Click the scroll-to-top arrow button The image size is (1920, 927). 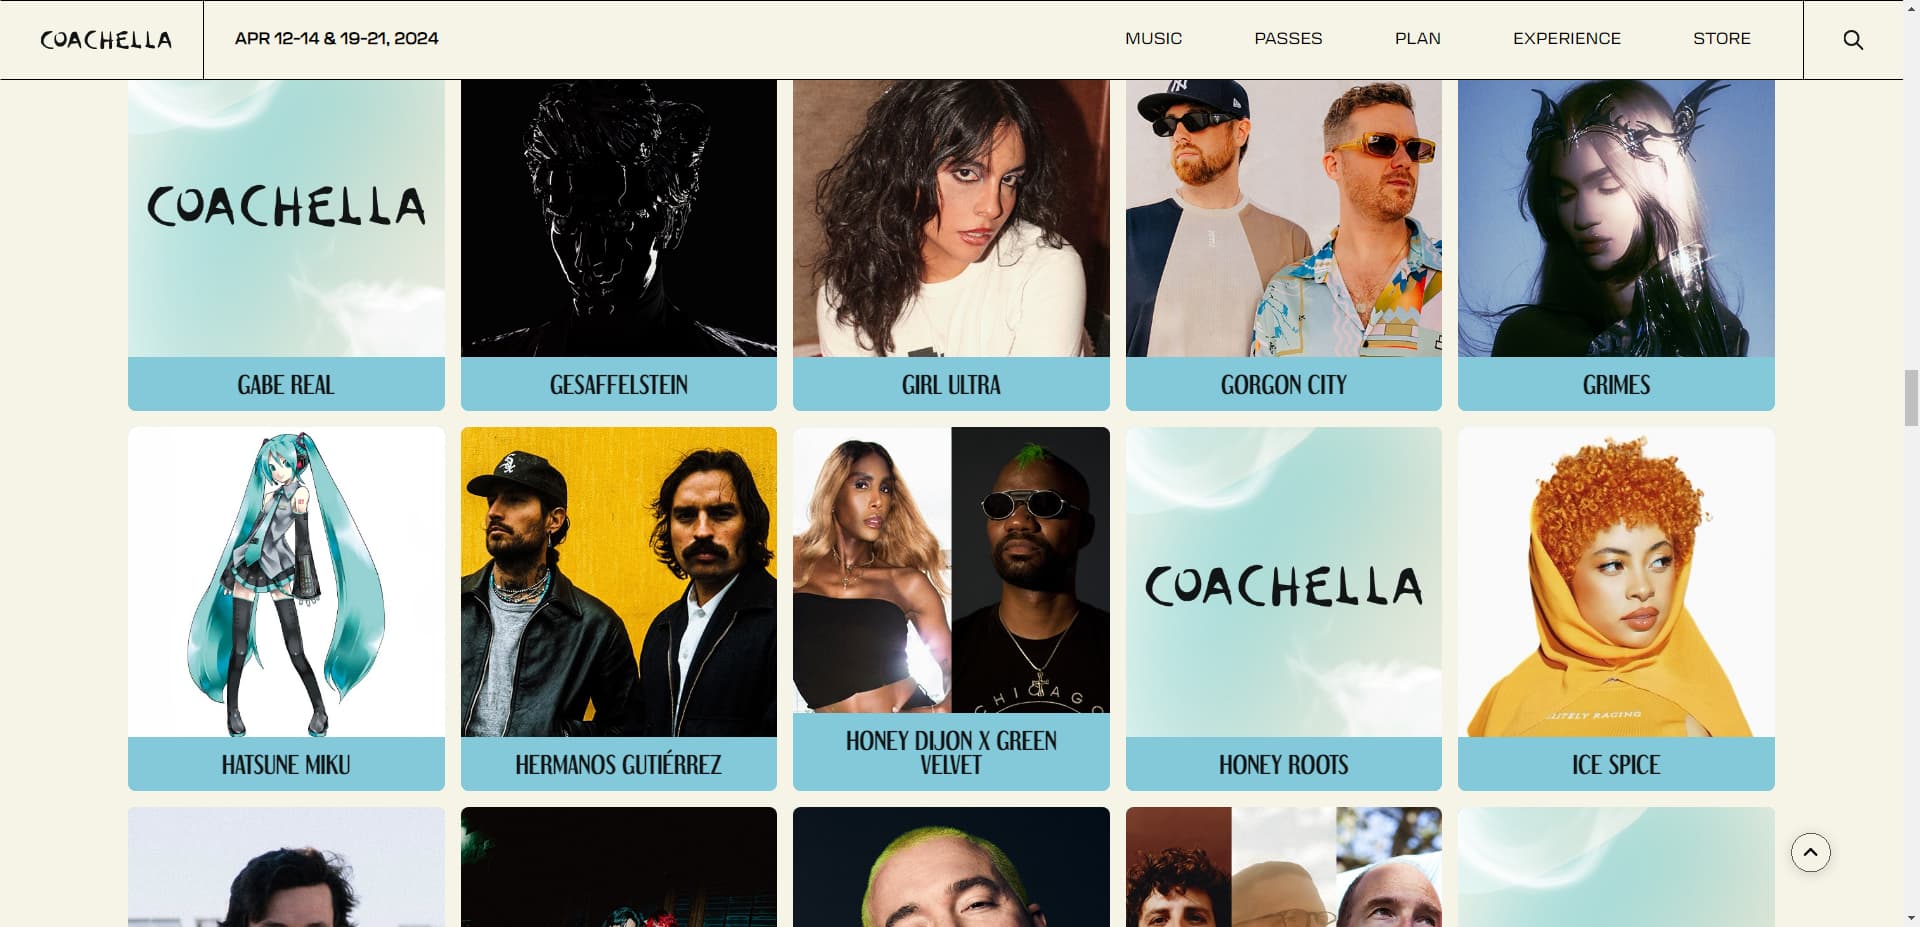(x=1810, y=852)
